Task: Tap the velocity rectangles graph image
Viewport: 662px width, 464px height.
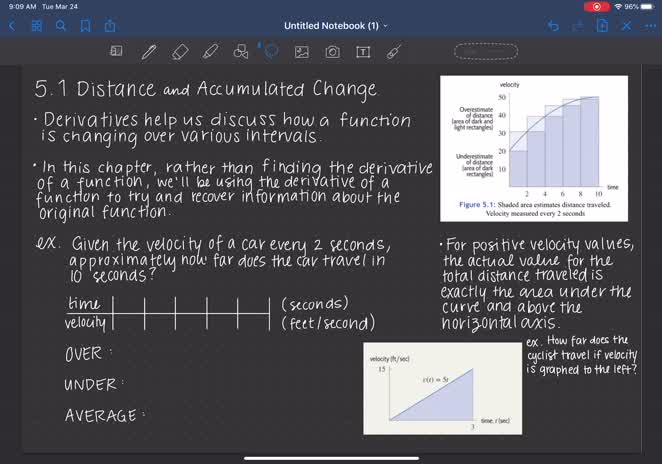Action: [x=536, y=148]
